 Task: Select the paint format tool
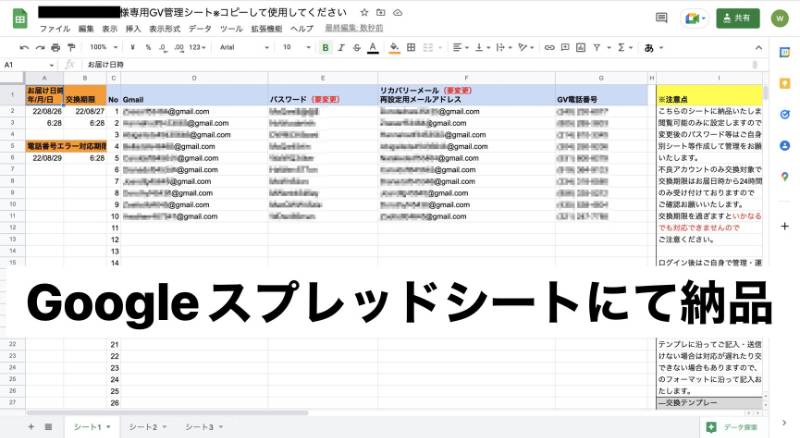pyautogui.click(x=71, y=47)
